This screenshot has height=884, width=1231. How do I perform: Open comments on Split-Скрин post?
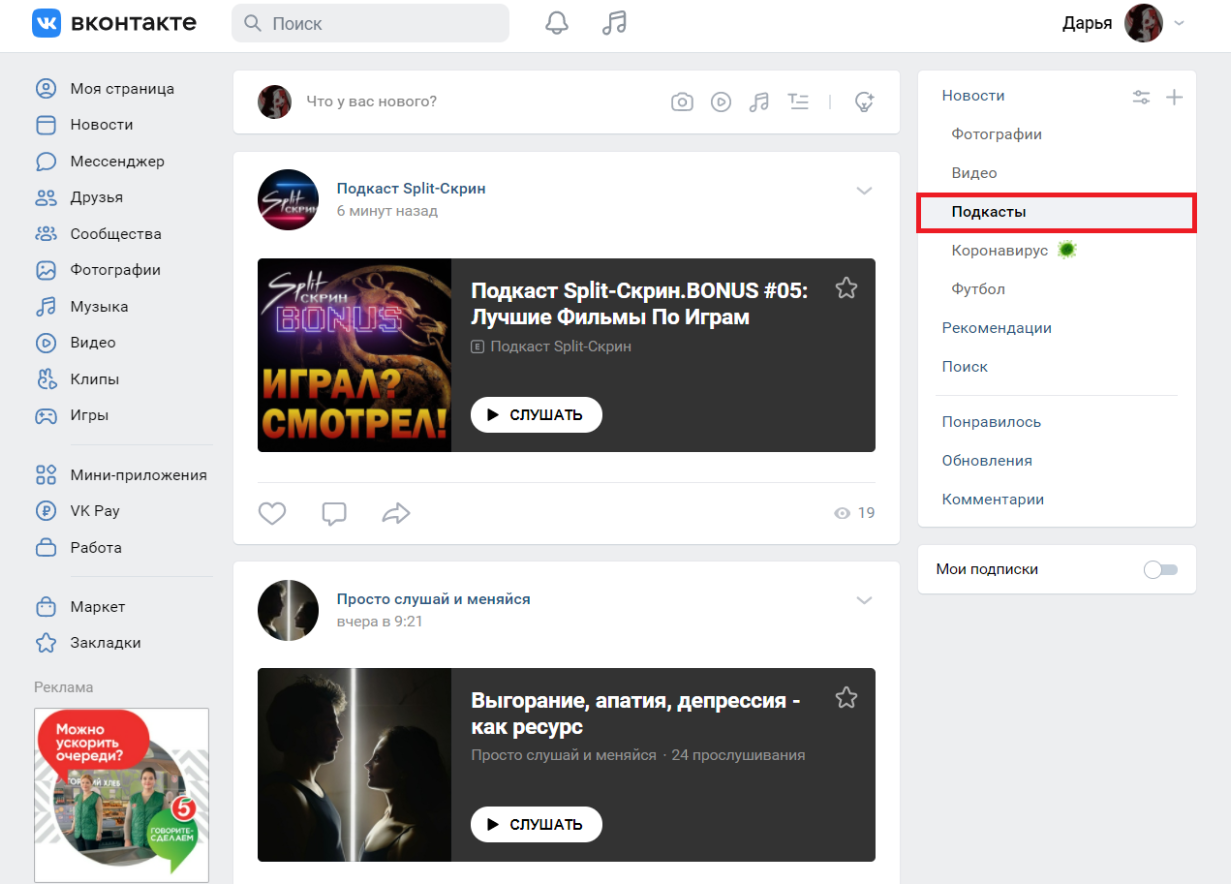pos(334,514)
